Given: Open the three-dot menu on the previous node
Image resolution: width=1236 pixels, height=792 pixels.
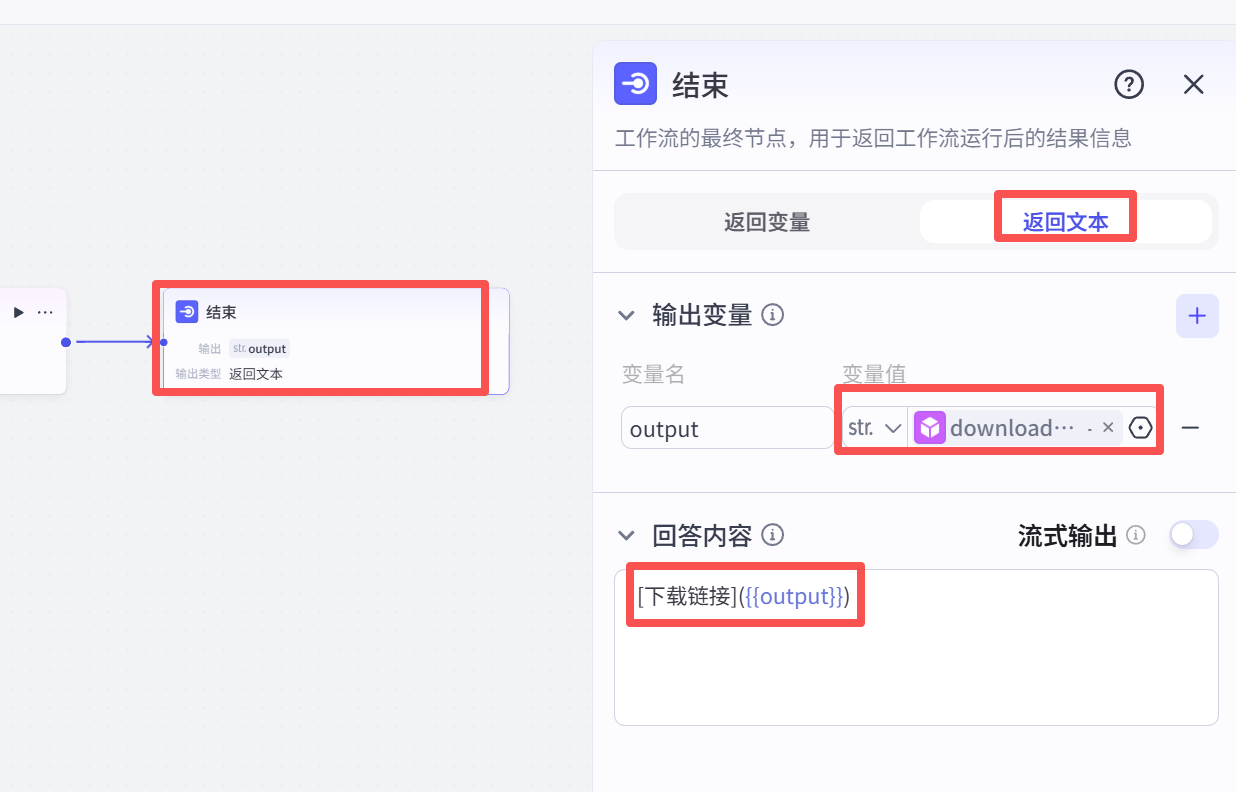Looking at the screenshot, I should (45, 313).
